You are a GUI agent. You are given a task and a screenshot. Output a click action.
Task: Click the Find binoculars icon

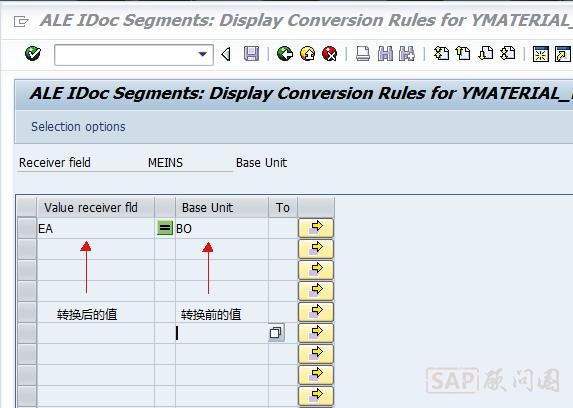click(385, 54)
